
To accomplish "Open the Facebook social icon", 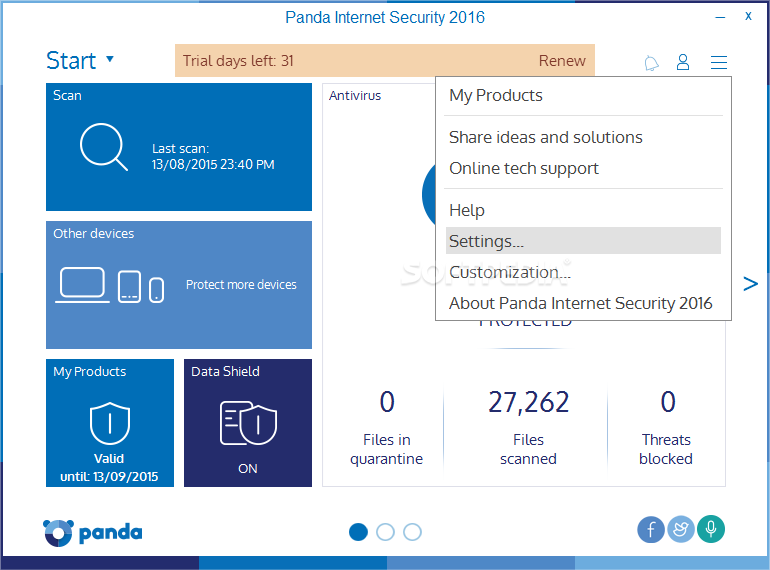I will pos(651,529).
